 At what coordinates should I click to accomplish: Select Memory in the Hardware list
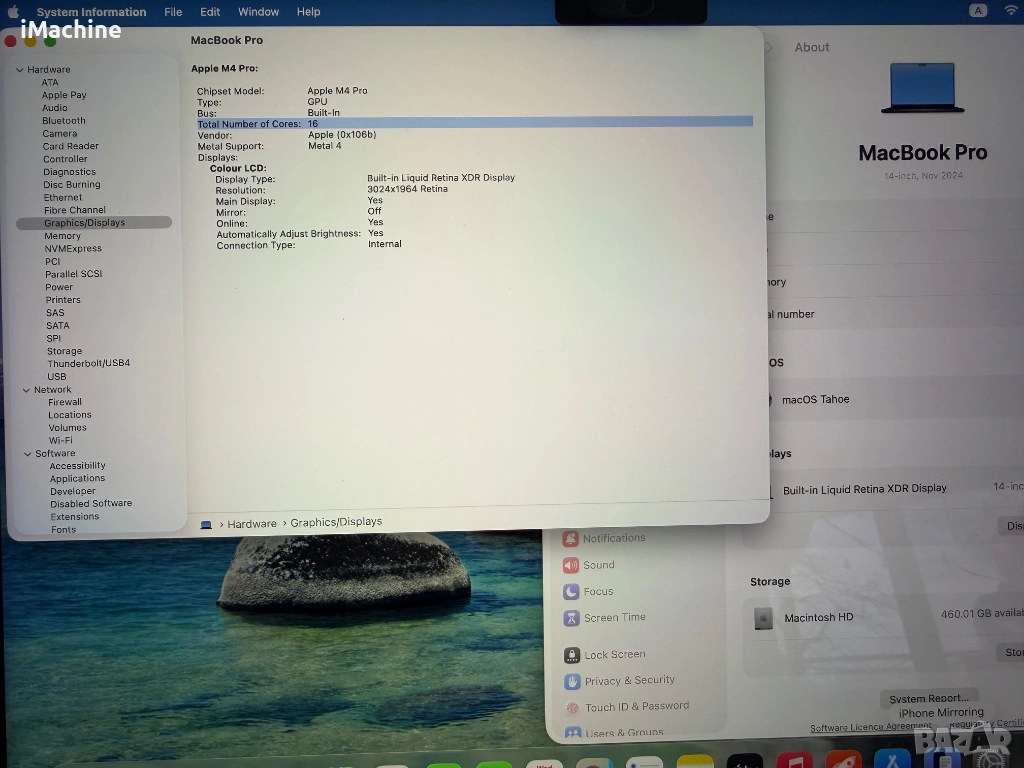62,236
